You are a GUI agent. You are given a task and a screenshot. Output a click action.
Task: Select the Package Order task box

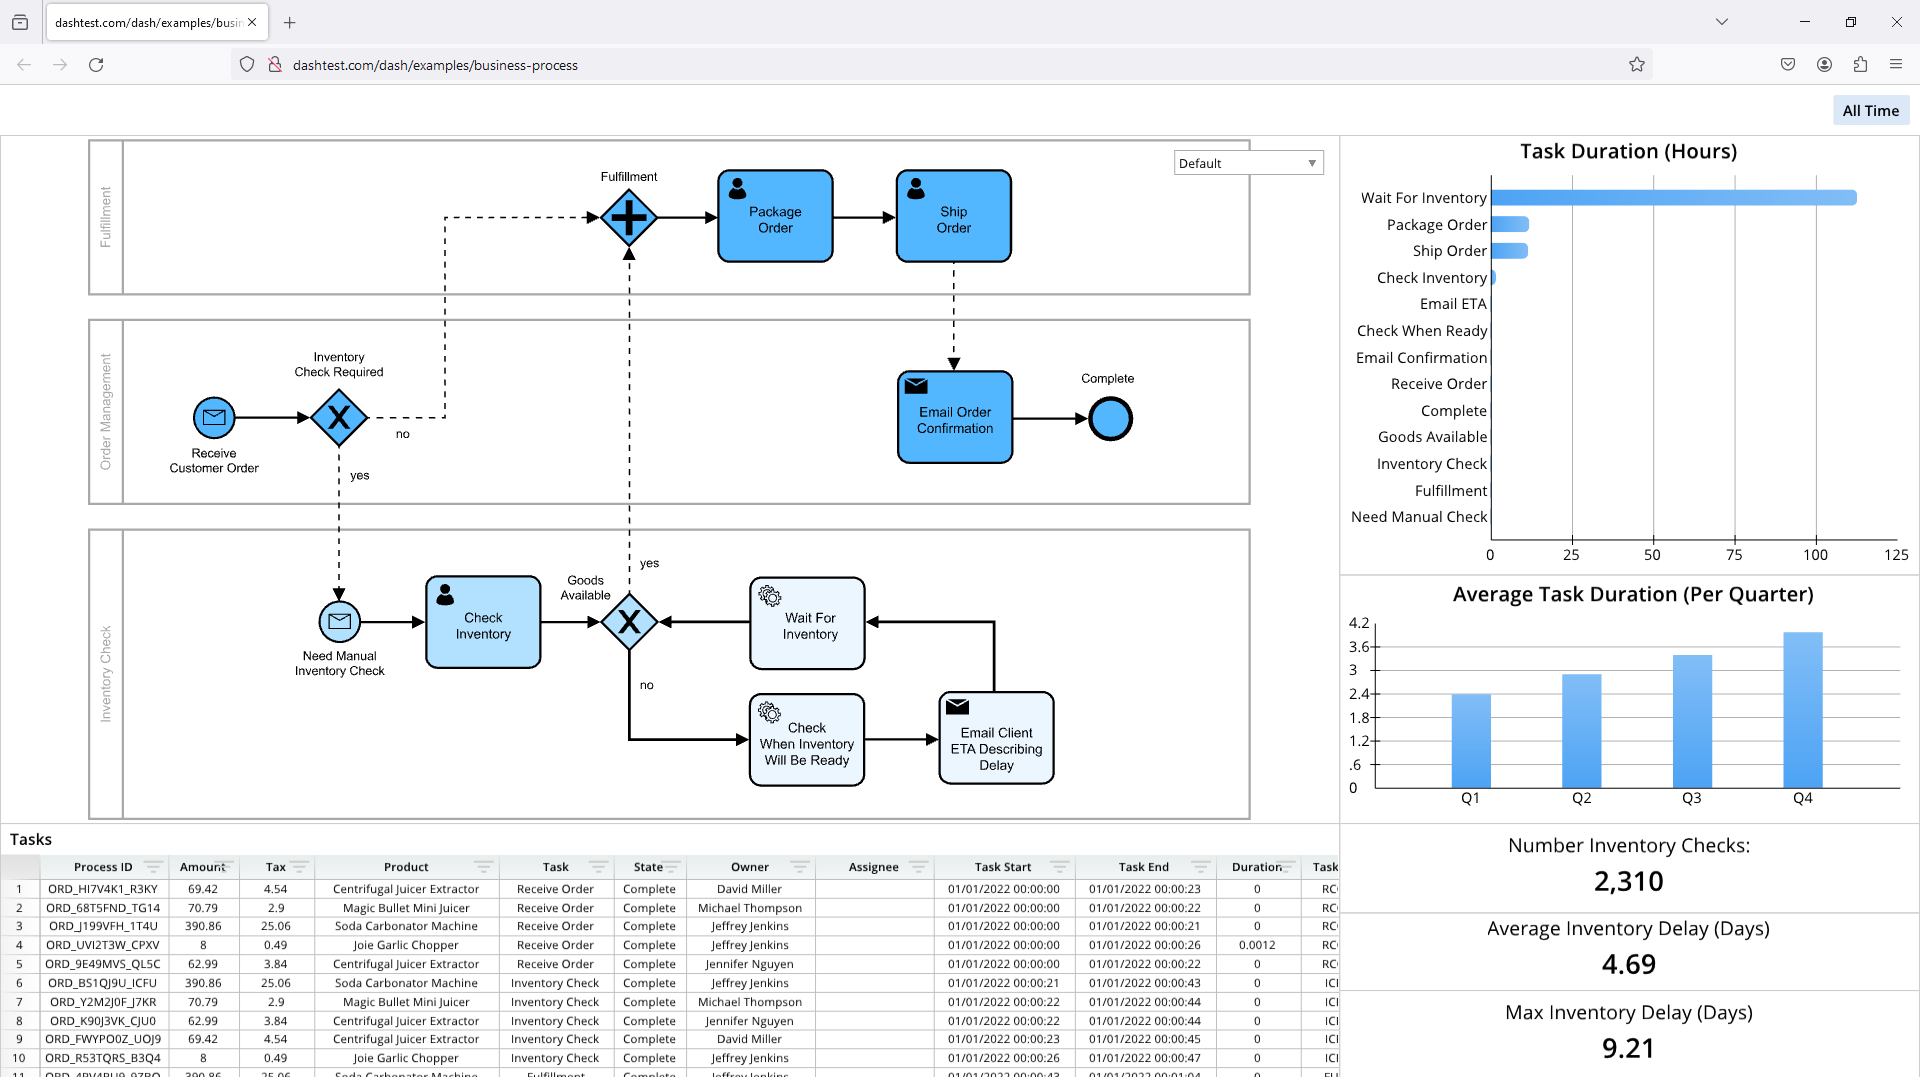[x=775, y=216]
